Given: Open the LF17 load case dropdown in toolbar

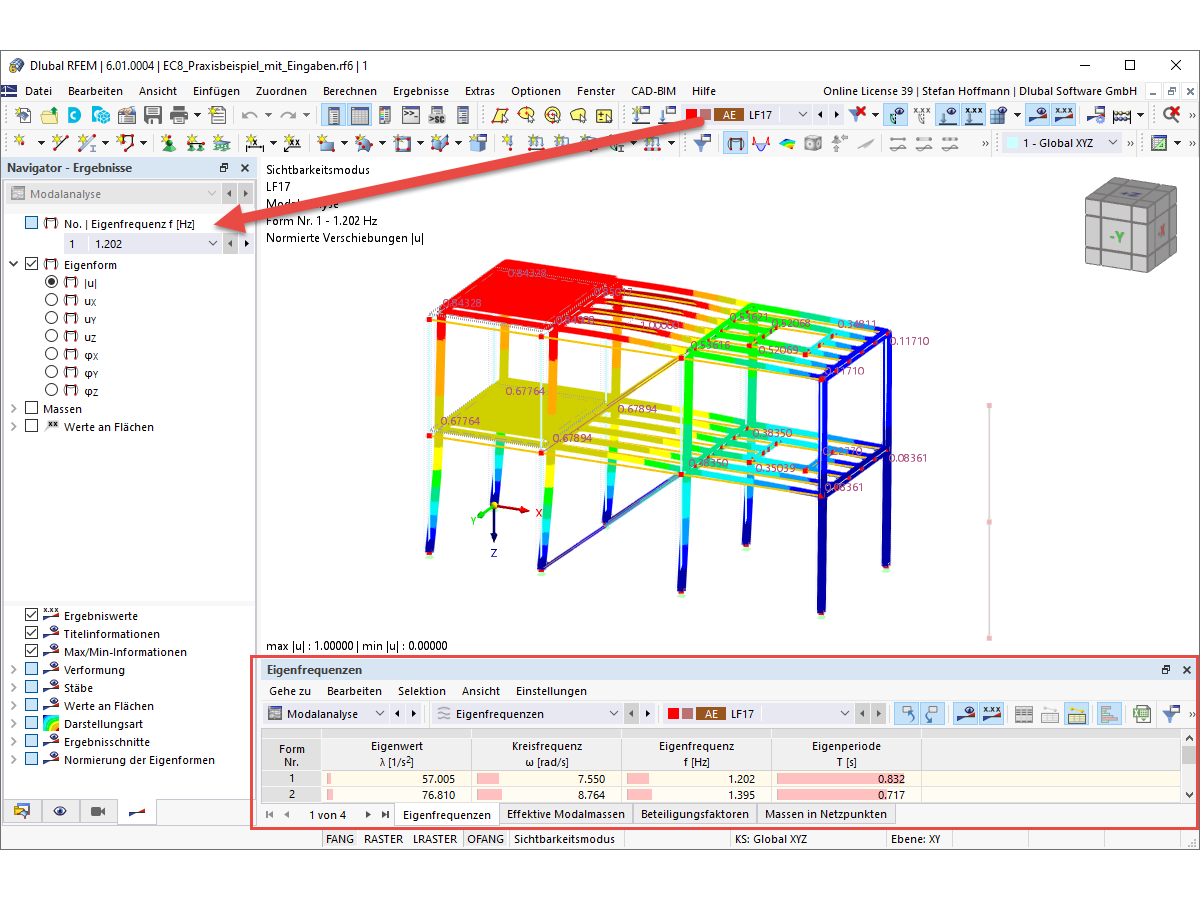Looking at the screenshot, I should [801, 115].
